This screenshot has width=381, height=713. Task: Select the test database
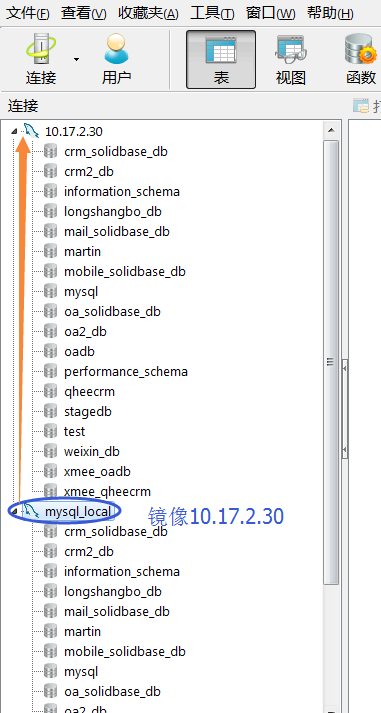point(75,432)
